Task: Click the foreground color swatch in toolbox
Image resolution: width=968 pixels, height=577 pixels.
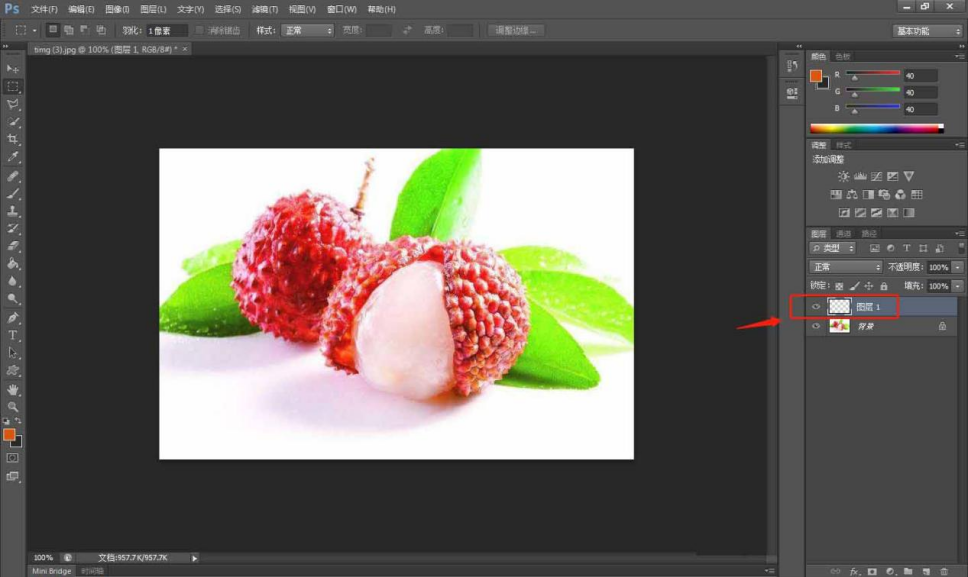Action: point(9,434)
